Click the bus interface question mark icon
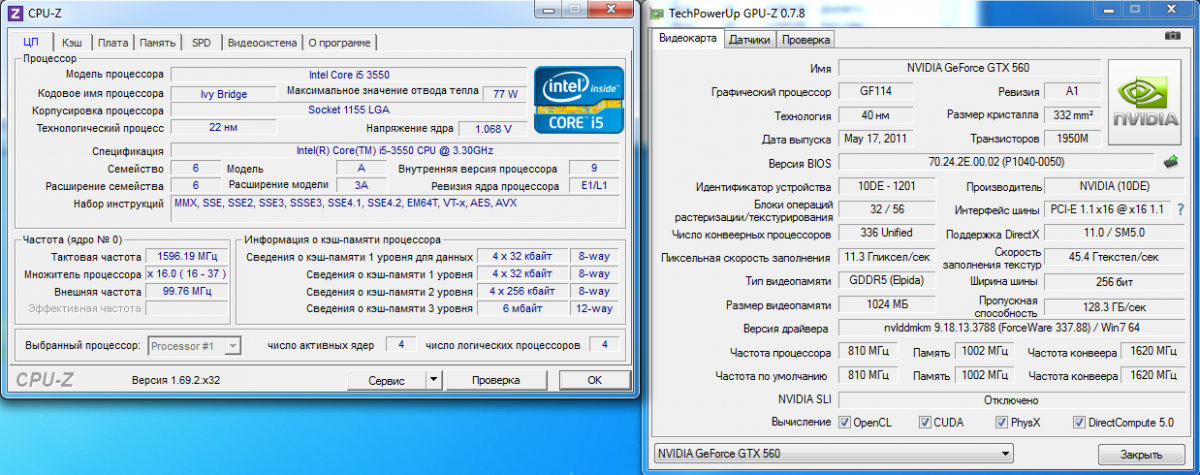Viewport: 1200px width, 475px height. (1182, 210)
